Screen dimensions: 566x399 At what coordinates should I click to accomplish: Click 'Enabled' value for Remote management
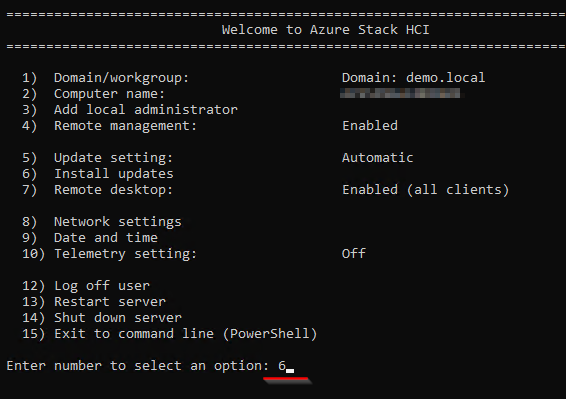(370, 126)
